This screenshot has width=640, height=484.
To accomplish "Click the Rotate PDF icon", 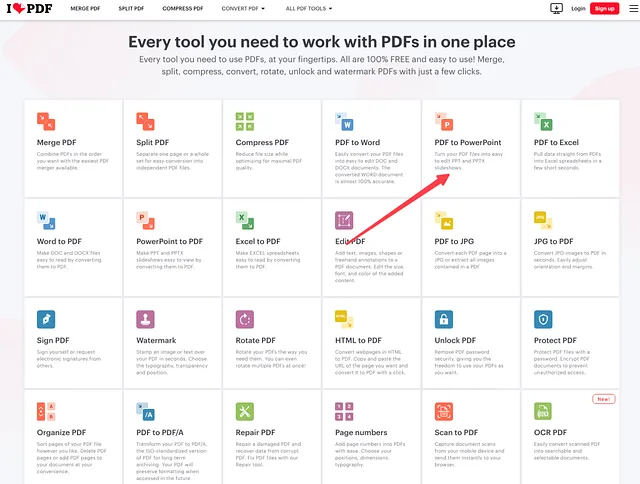I will coord(244,319).
